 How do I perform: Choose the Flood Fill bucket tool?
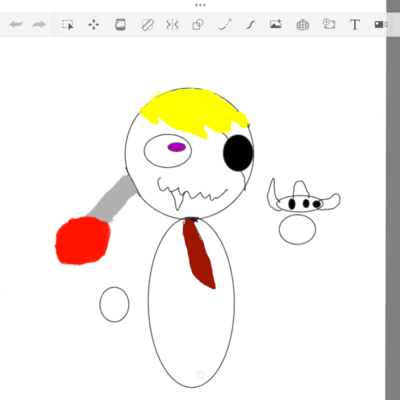pyautogui.click(x=120, y=24)
